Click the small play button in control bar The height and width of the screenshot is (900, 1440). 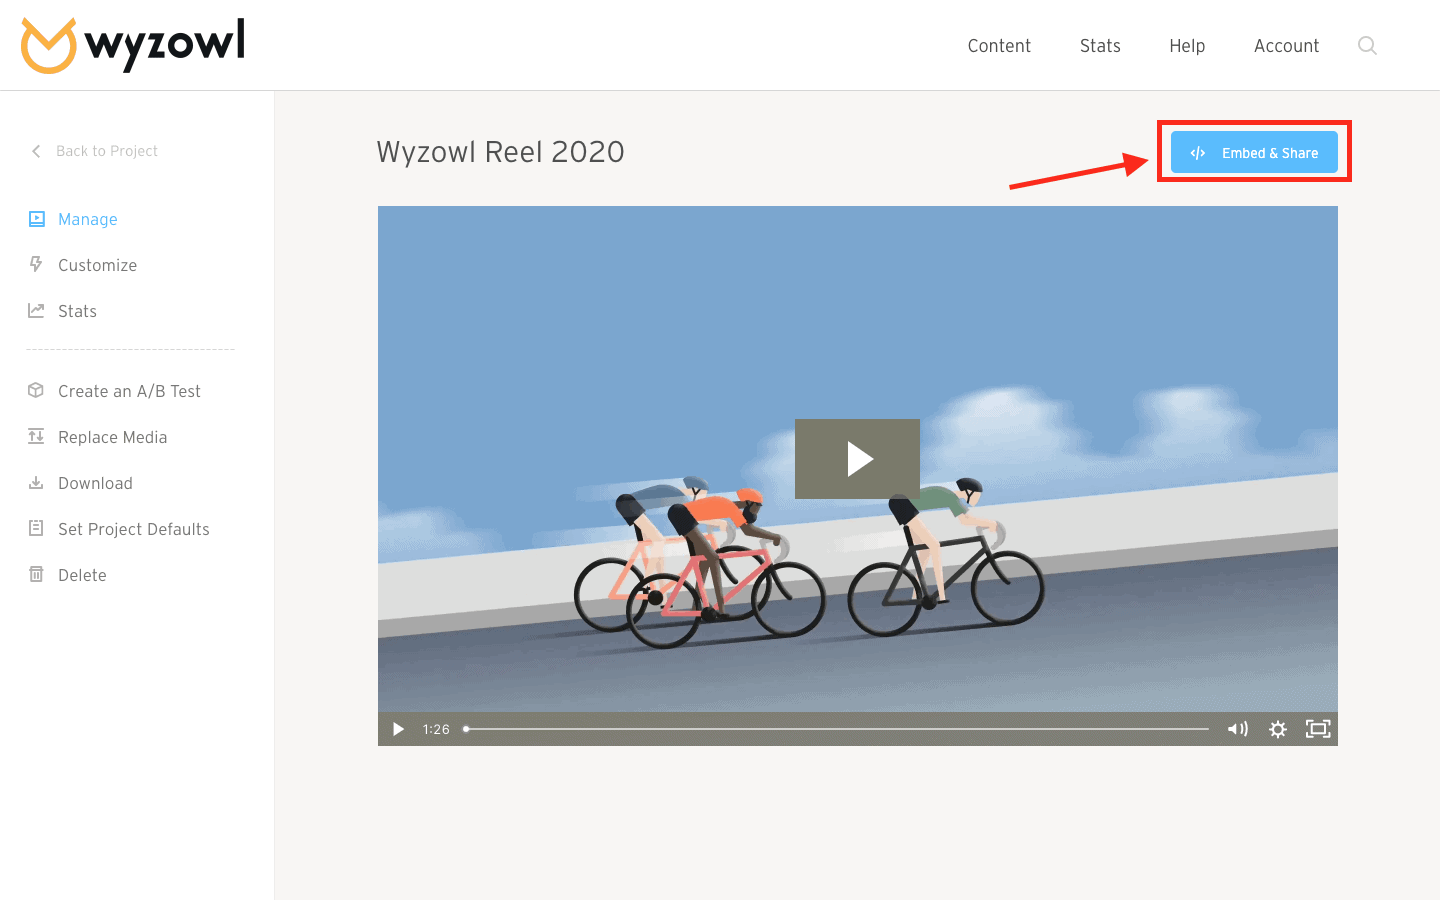(x=398, y=729)
